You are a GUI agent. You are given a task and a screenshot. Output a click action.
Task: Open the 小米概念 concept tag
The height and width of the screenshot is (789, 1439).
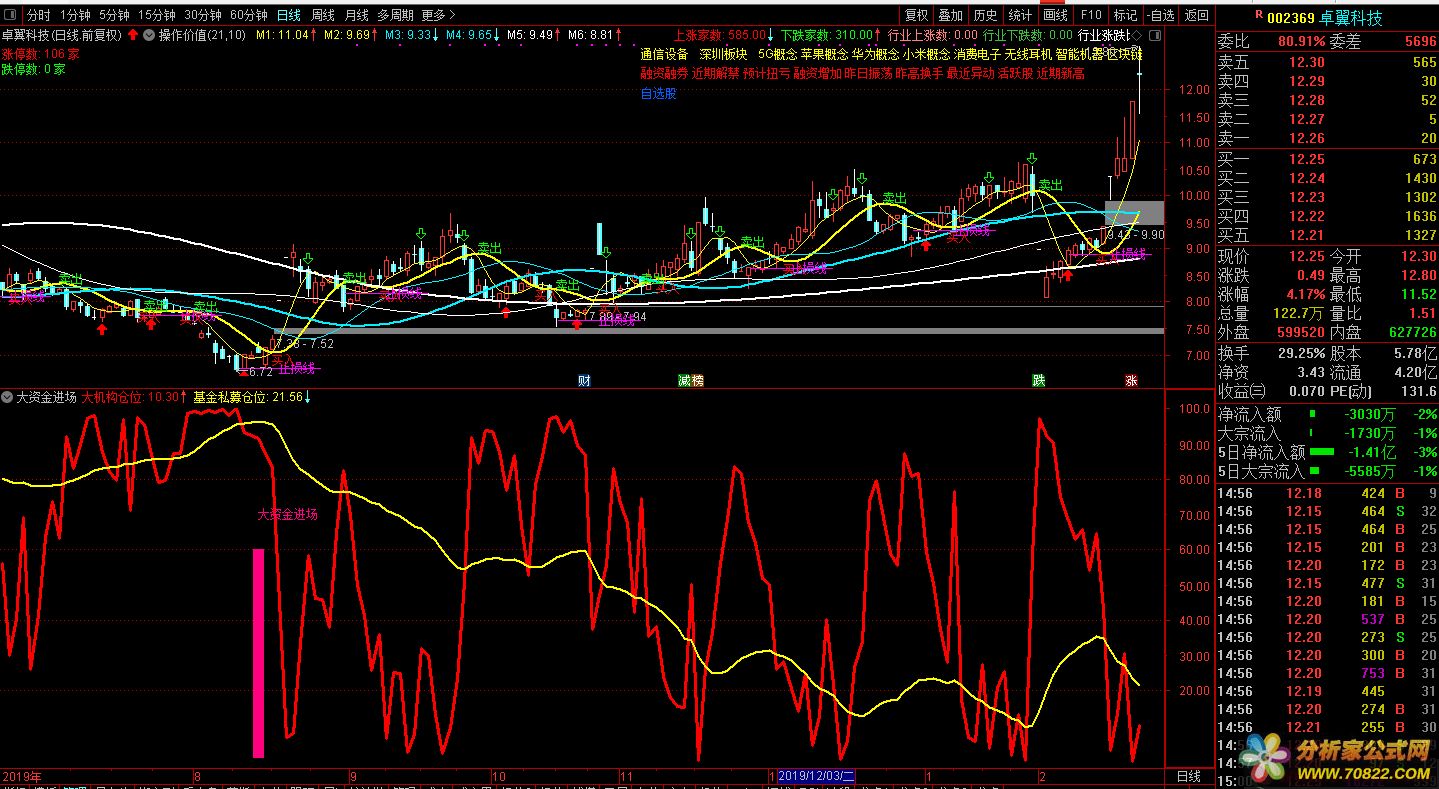coord(926,54)
